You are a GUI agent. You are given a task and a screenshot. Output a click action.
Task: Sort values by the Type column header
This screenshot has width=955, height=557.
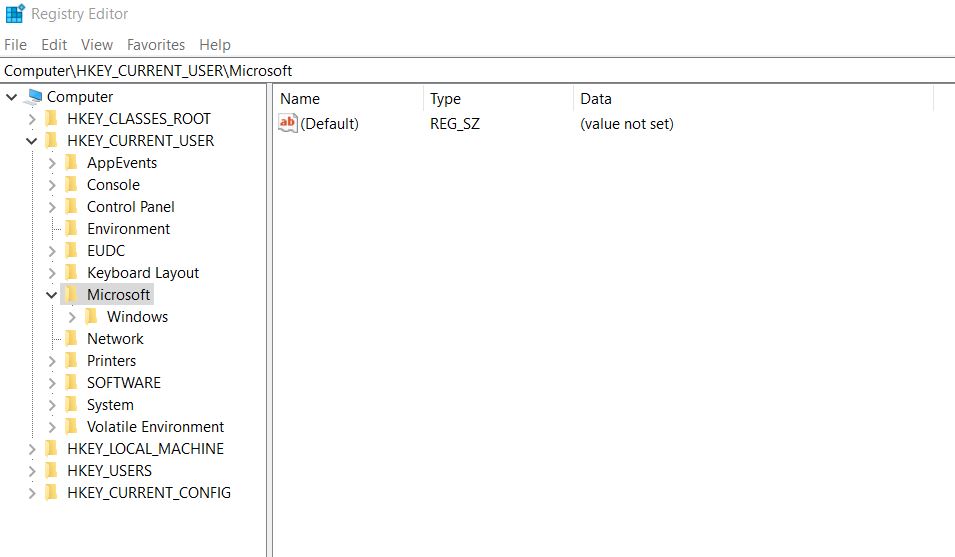coord(498,99)
